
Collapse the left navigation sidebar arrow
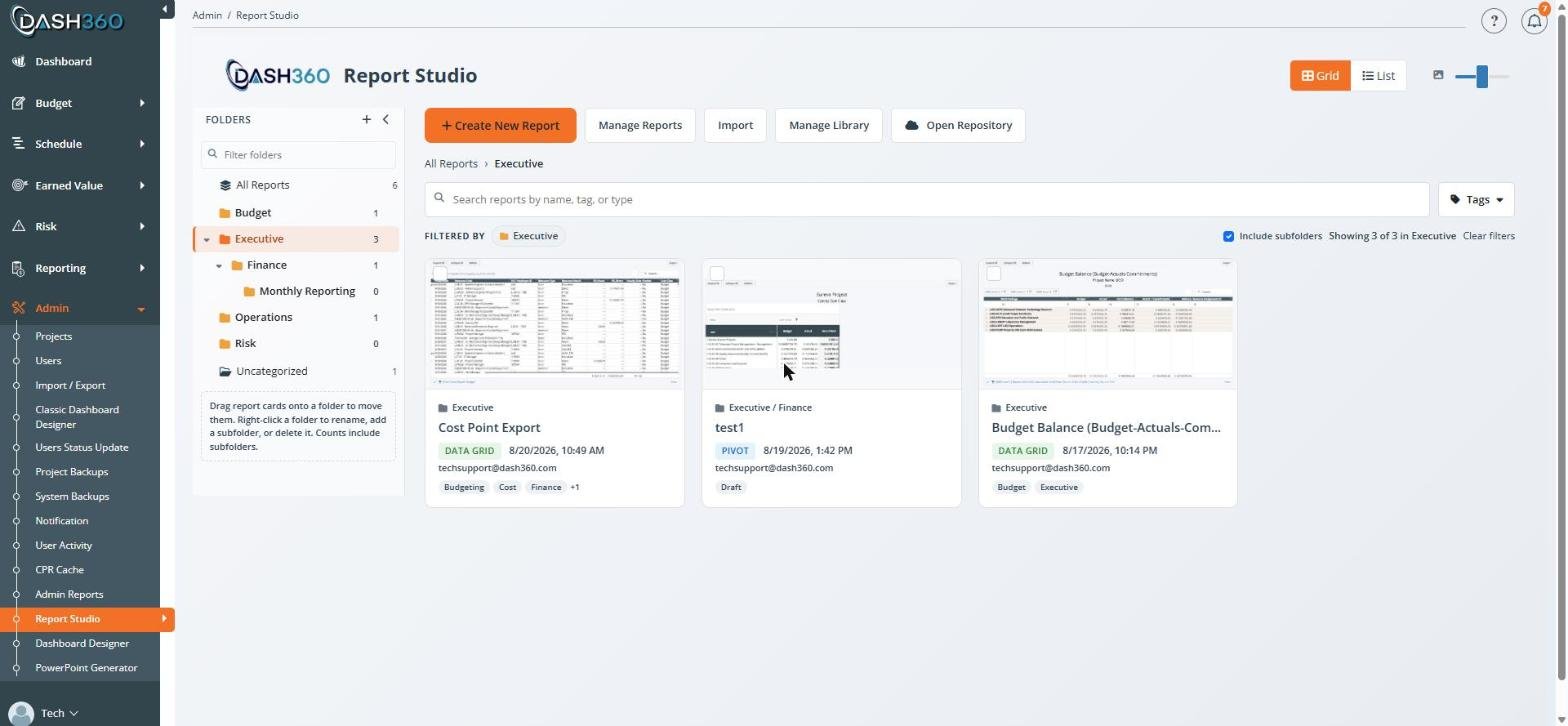(165, 9)
